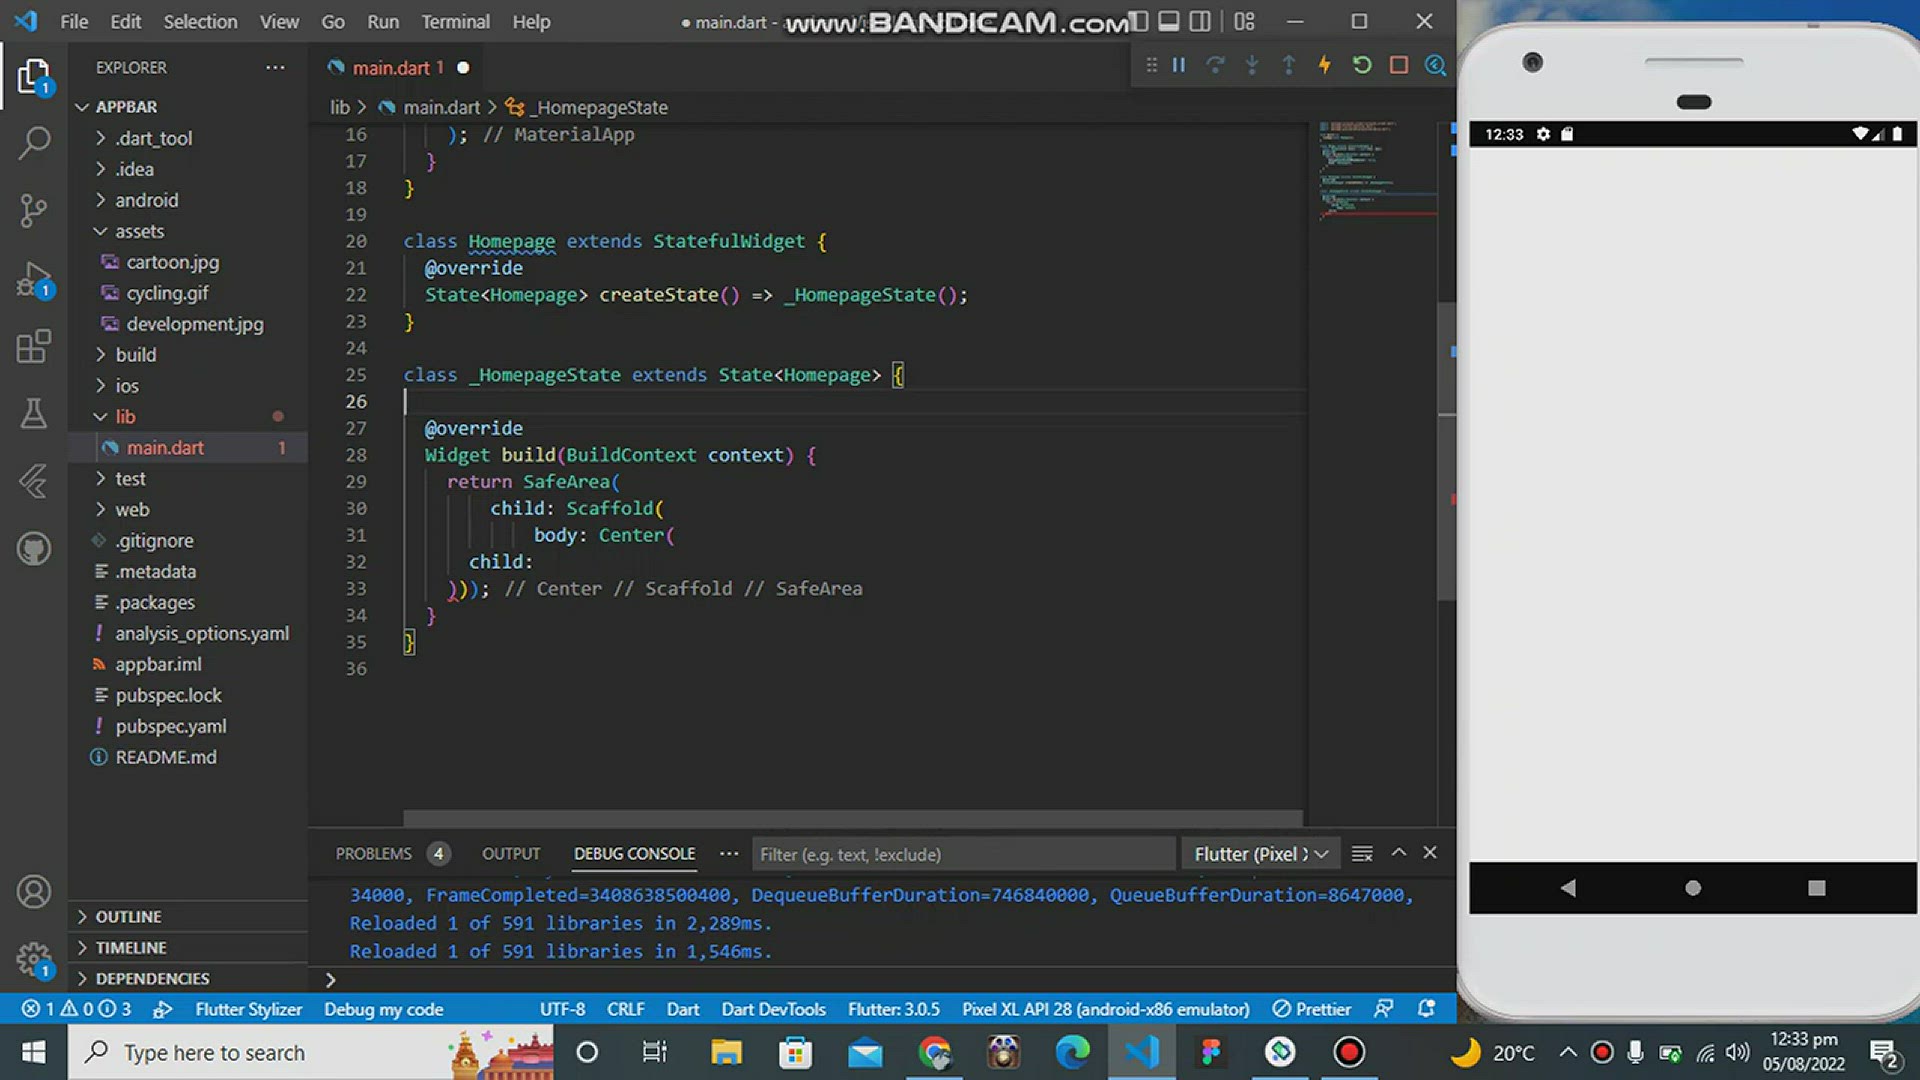
Task: Open the GitHub view in activity bar
Action: coord(34,548)
